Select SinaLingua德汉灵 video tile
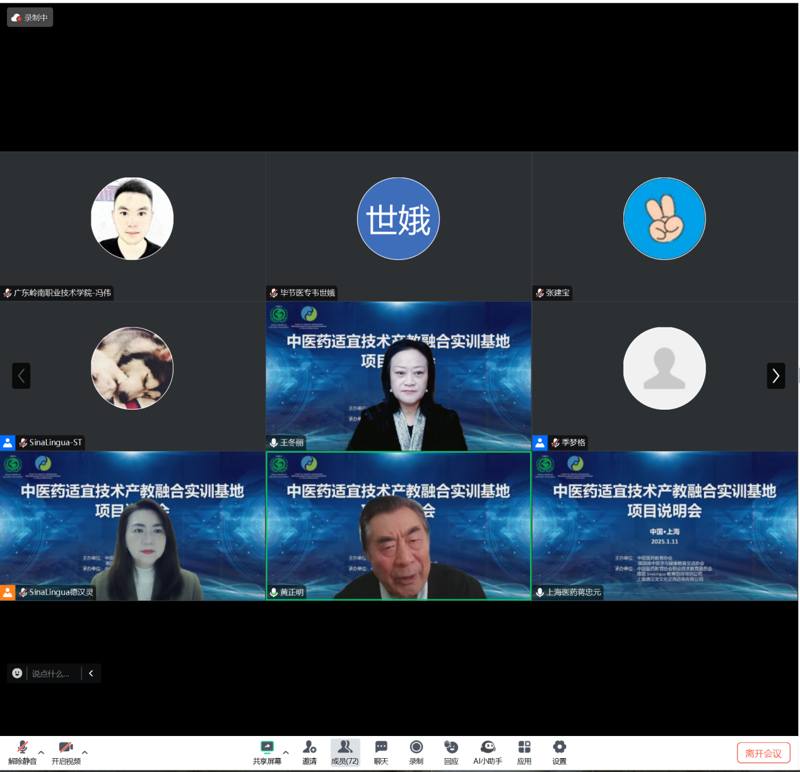 pyautogui.click(x=132, y=526)
